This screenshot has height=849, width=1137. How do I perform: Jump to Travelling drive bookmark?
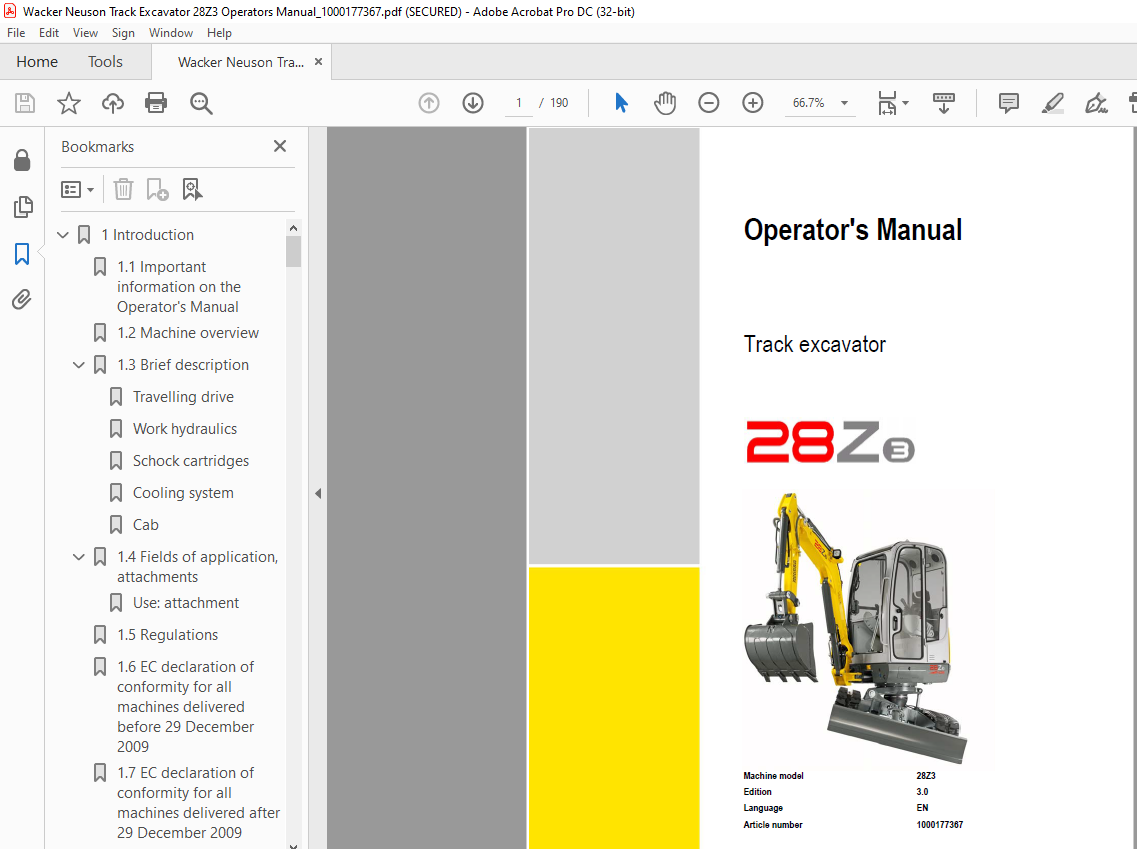coord(183,397)
